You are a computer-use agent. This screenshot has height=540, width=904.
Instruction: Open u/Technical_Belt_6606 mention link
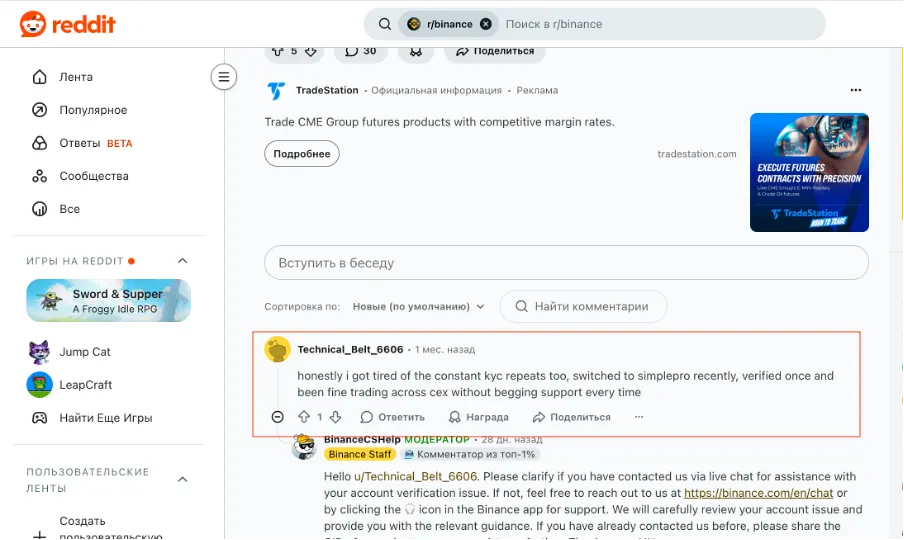click(x=415, y=477)
